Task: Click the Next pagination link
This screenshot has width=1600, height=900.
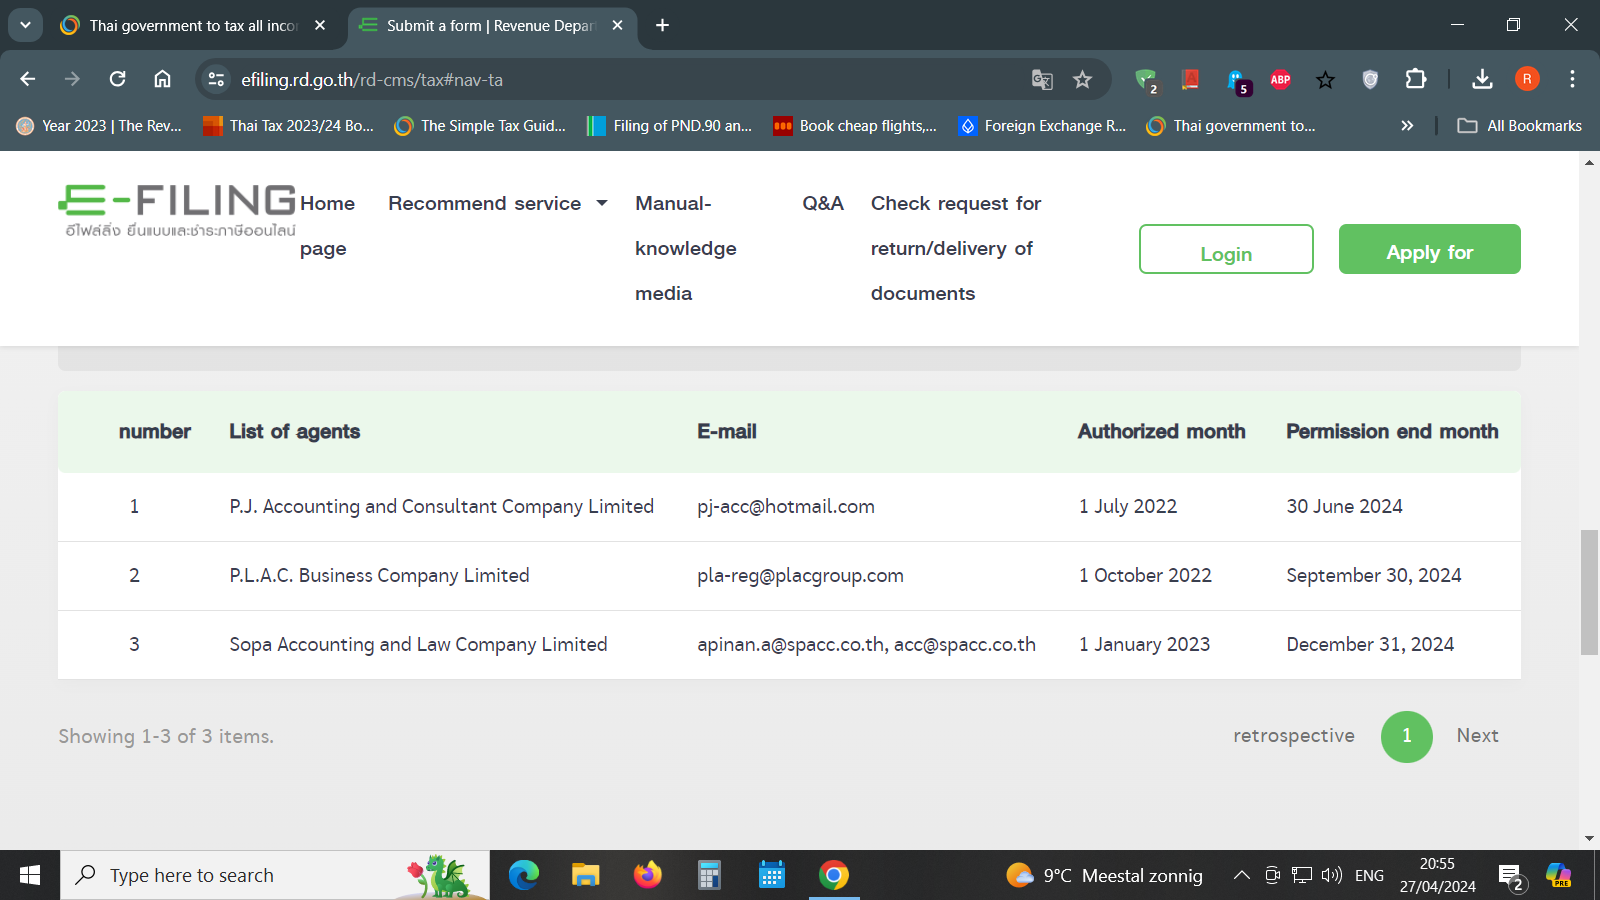Action: (1477, 736)
